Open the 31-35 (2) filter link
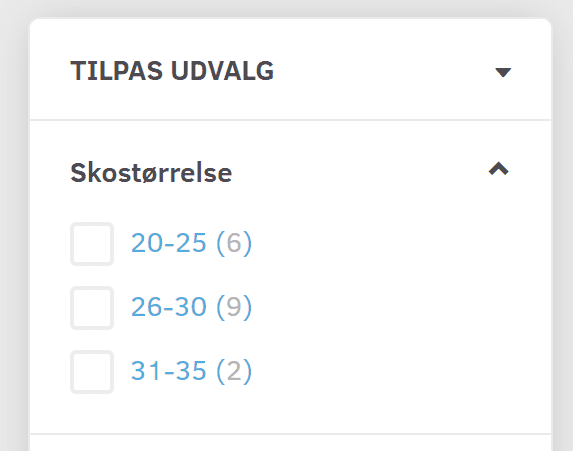The image size is (573, 451). 191,371
